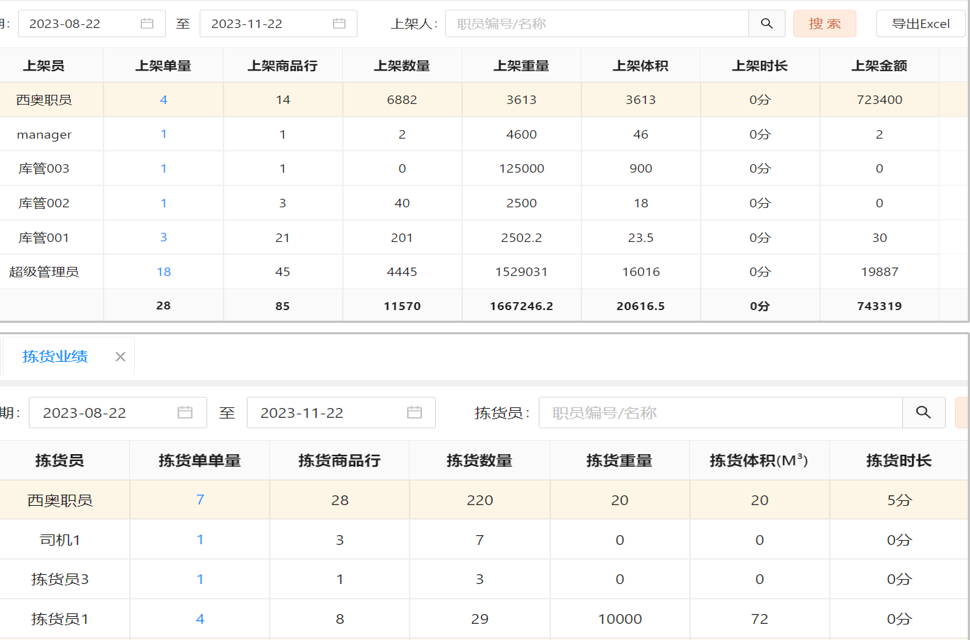
Task: Click the 上架金额 column header
Action: (879, 66)
